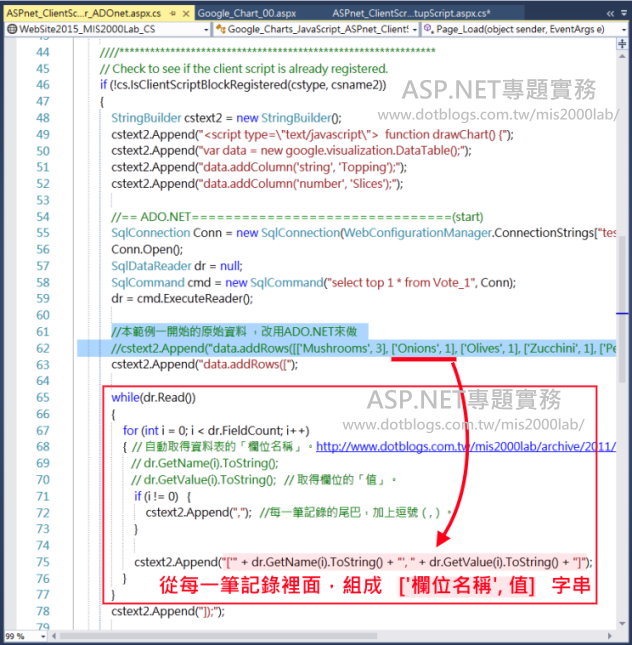632x645 pixels.
Task: Open the dotblogs.com.tw link on line 68
Action: (x=466, y=447)
